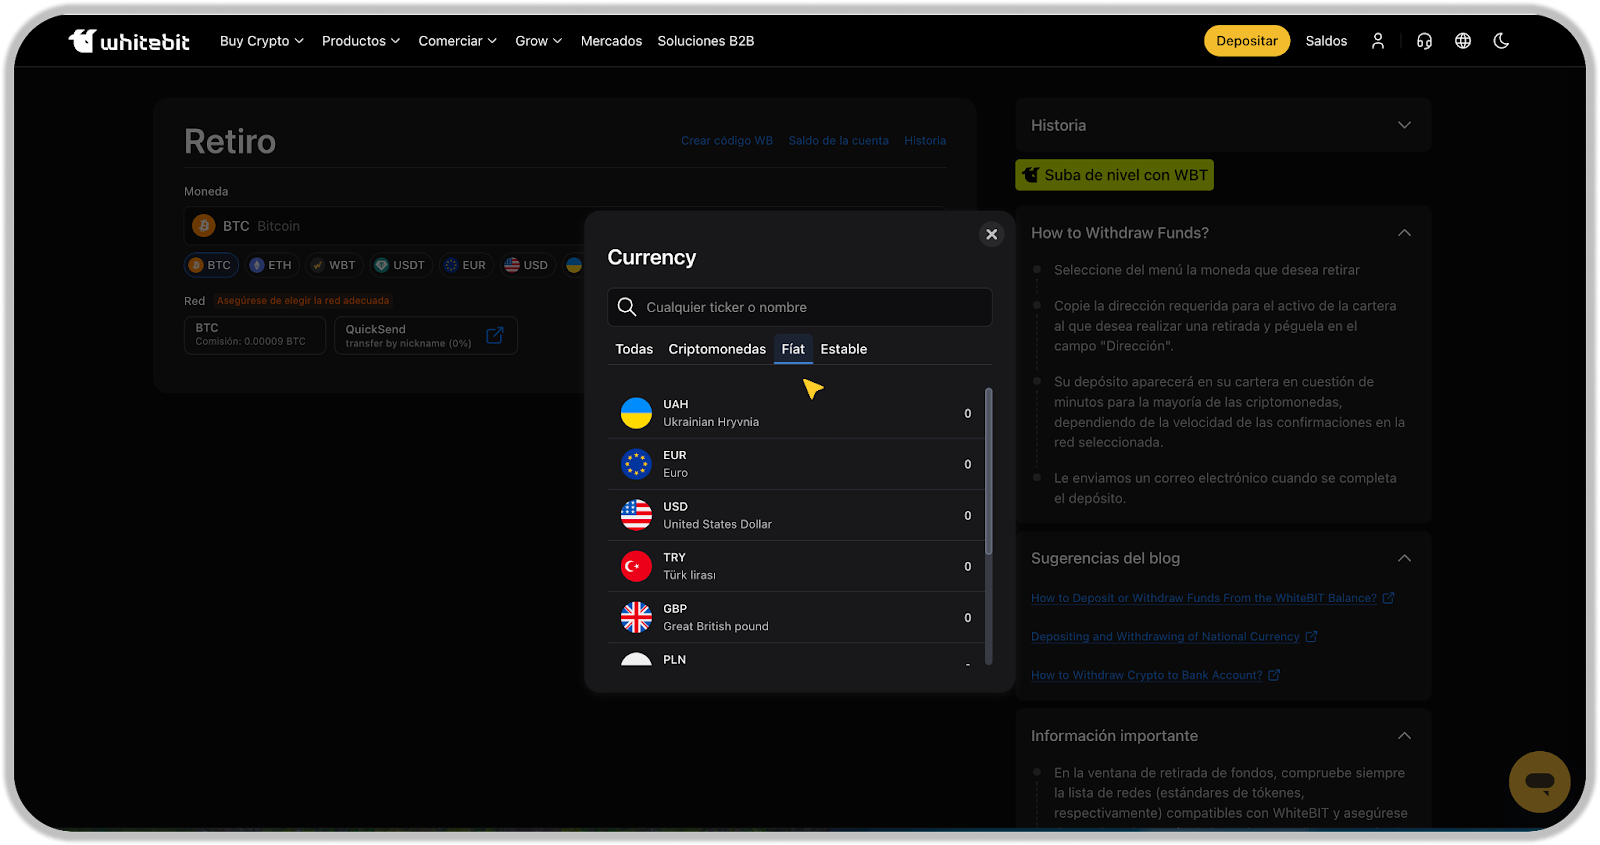
Task: Open the chat support bubble
Action: [1539, 782]
